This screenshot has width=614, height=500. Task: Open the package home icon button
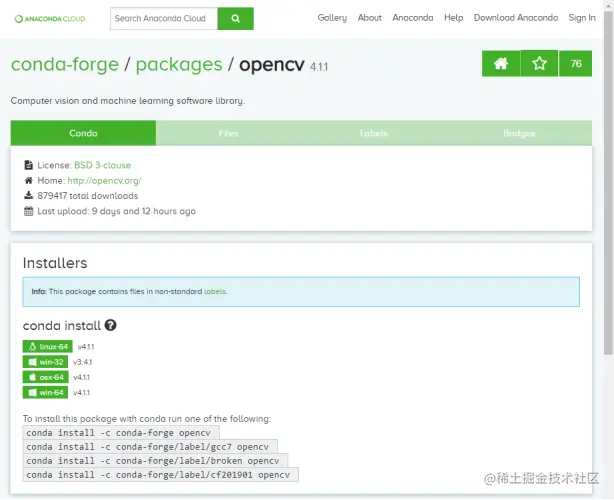[x=501, y=63]
